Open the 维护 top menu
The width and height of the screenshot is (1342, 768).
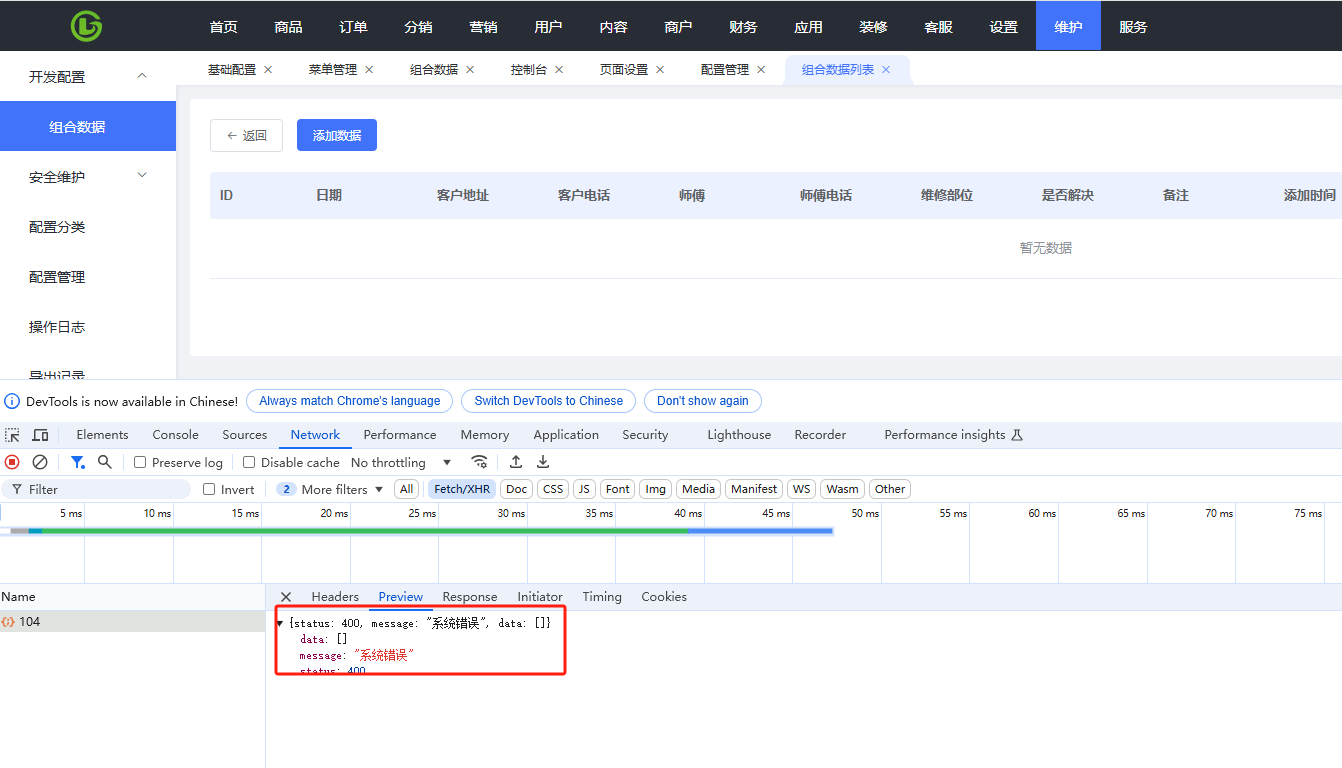coord(1068,26)
